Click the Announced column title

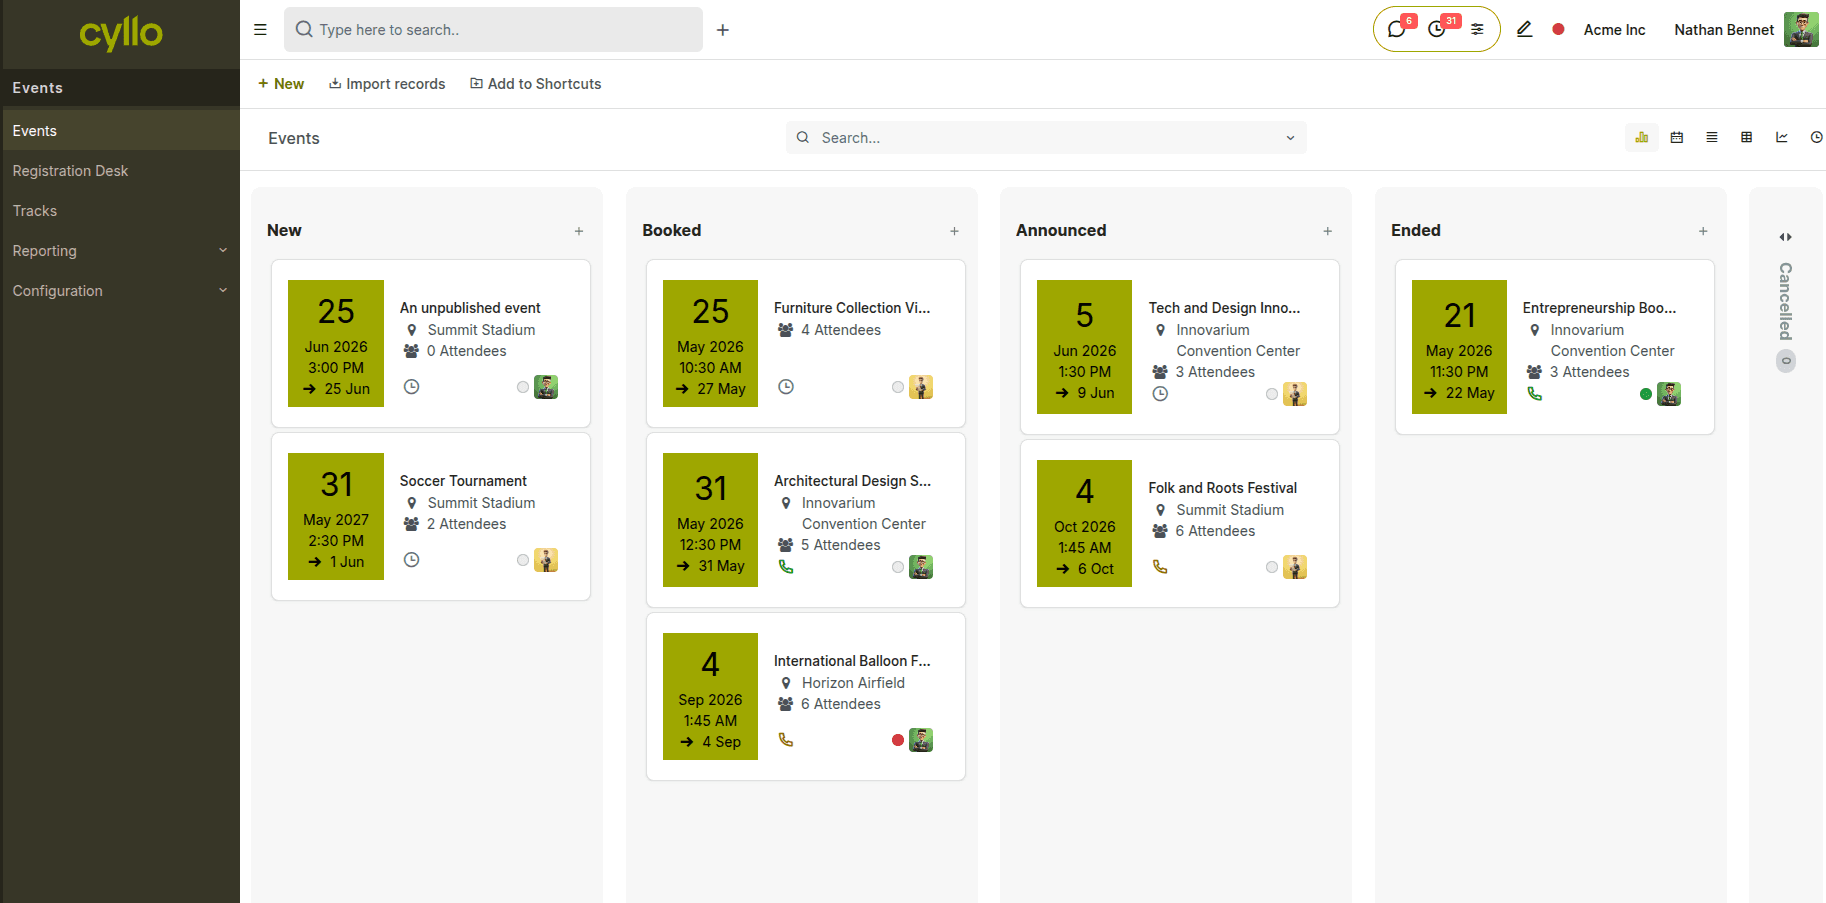pos(1061,230)
